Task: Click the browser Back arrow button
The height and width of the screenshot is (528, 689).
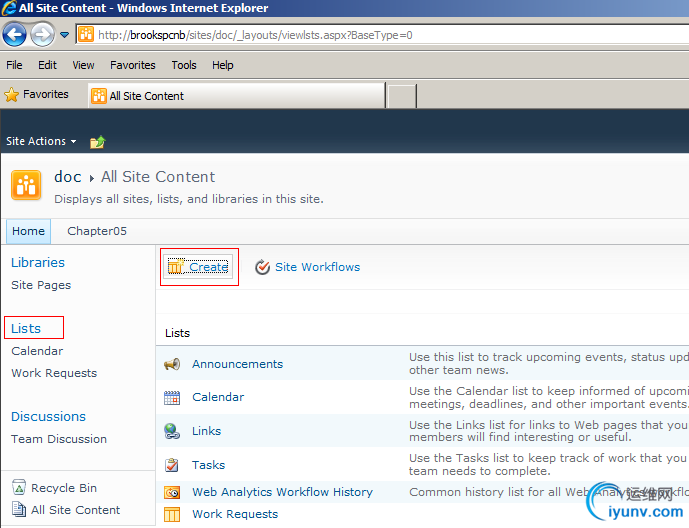Action: pos(15,34)
